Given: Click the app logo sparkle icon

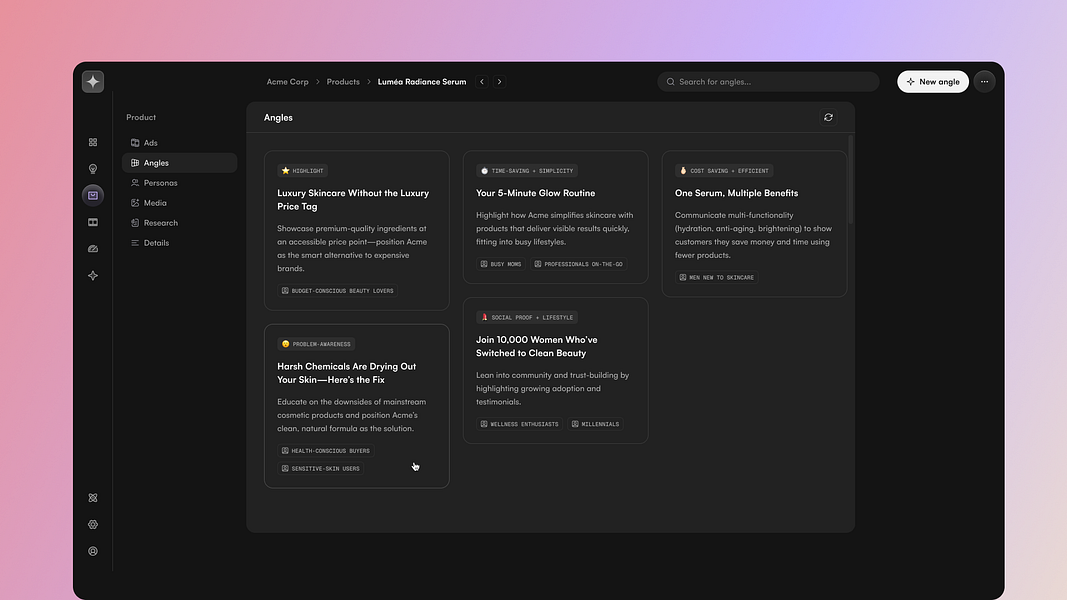Looking at the screenshot, I should [92, 81].
